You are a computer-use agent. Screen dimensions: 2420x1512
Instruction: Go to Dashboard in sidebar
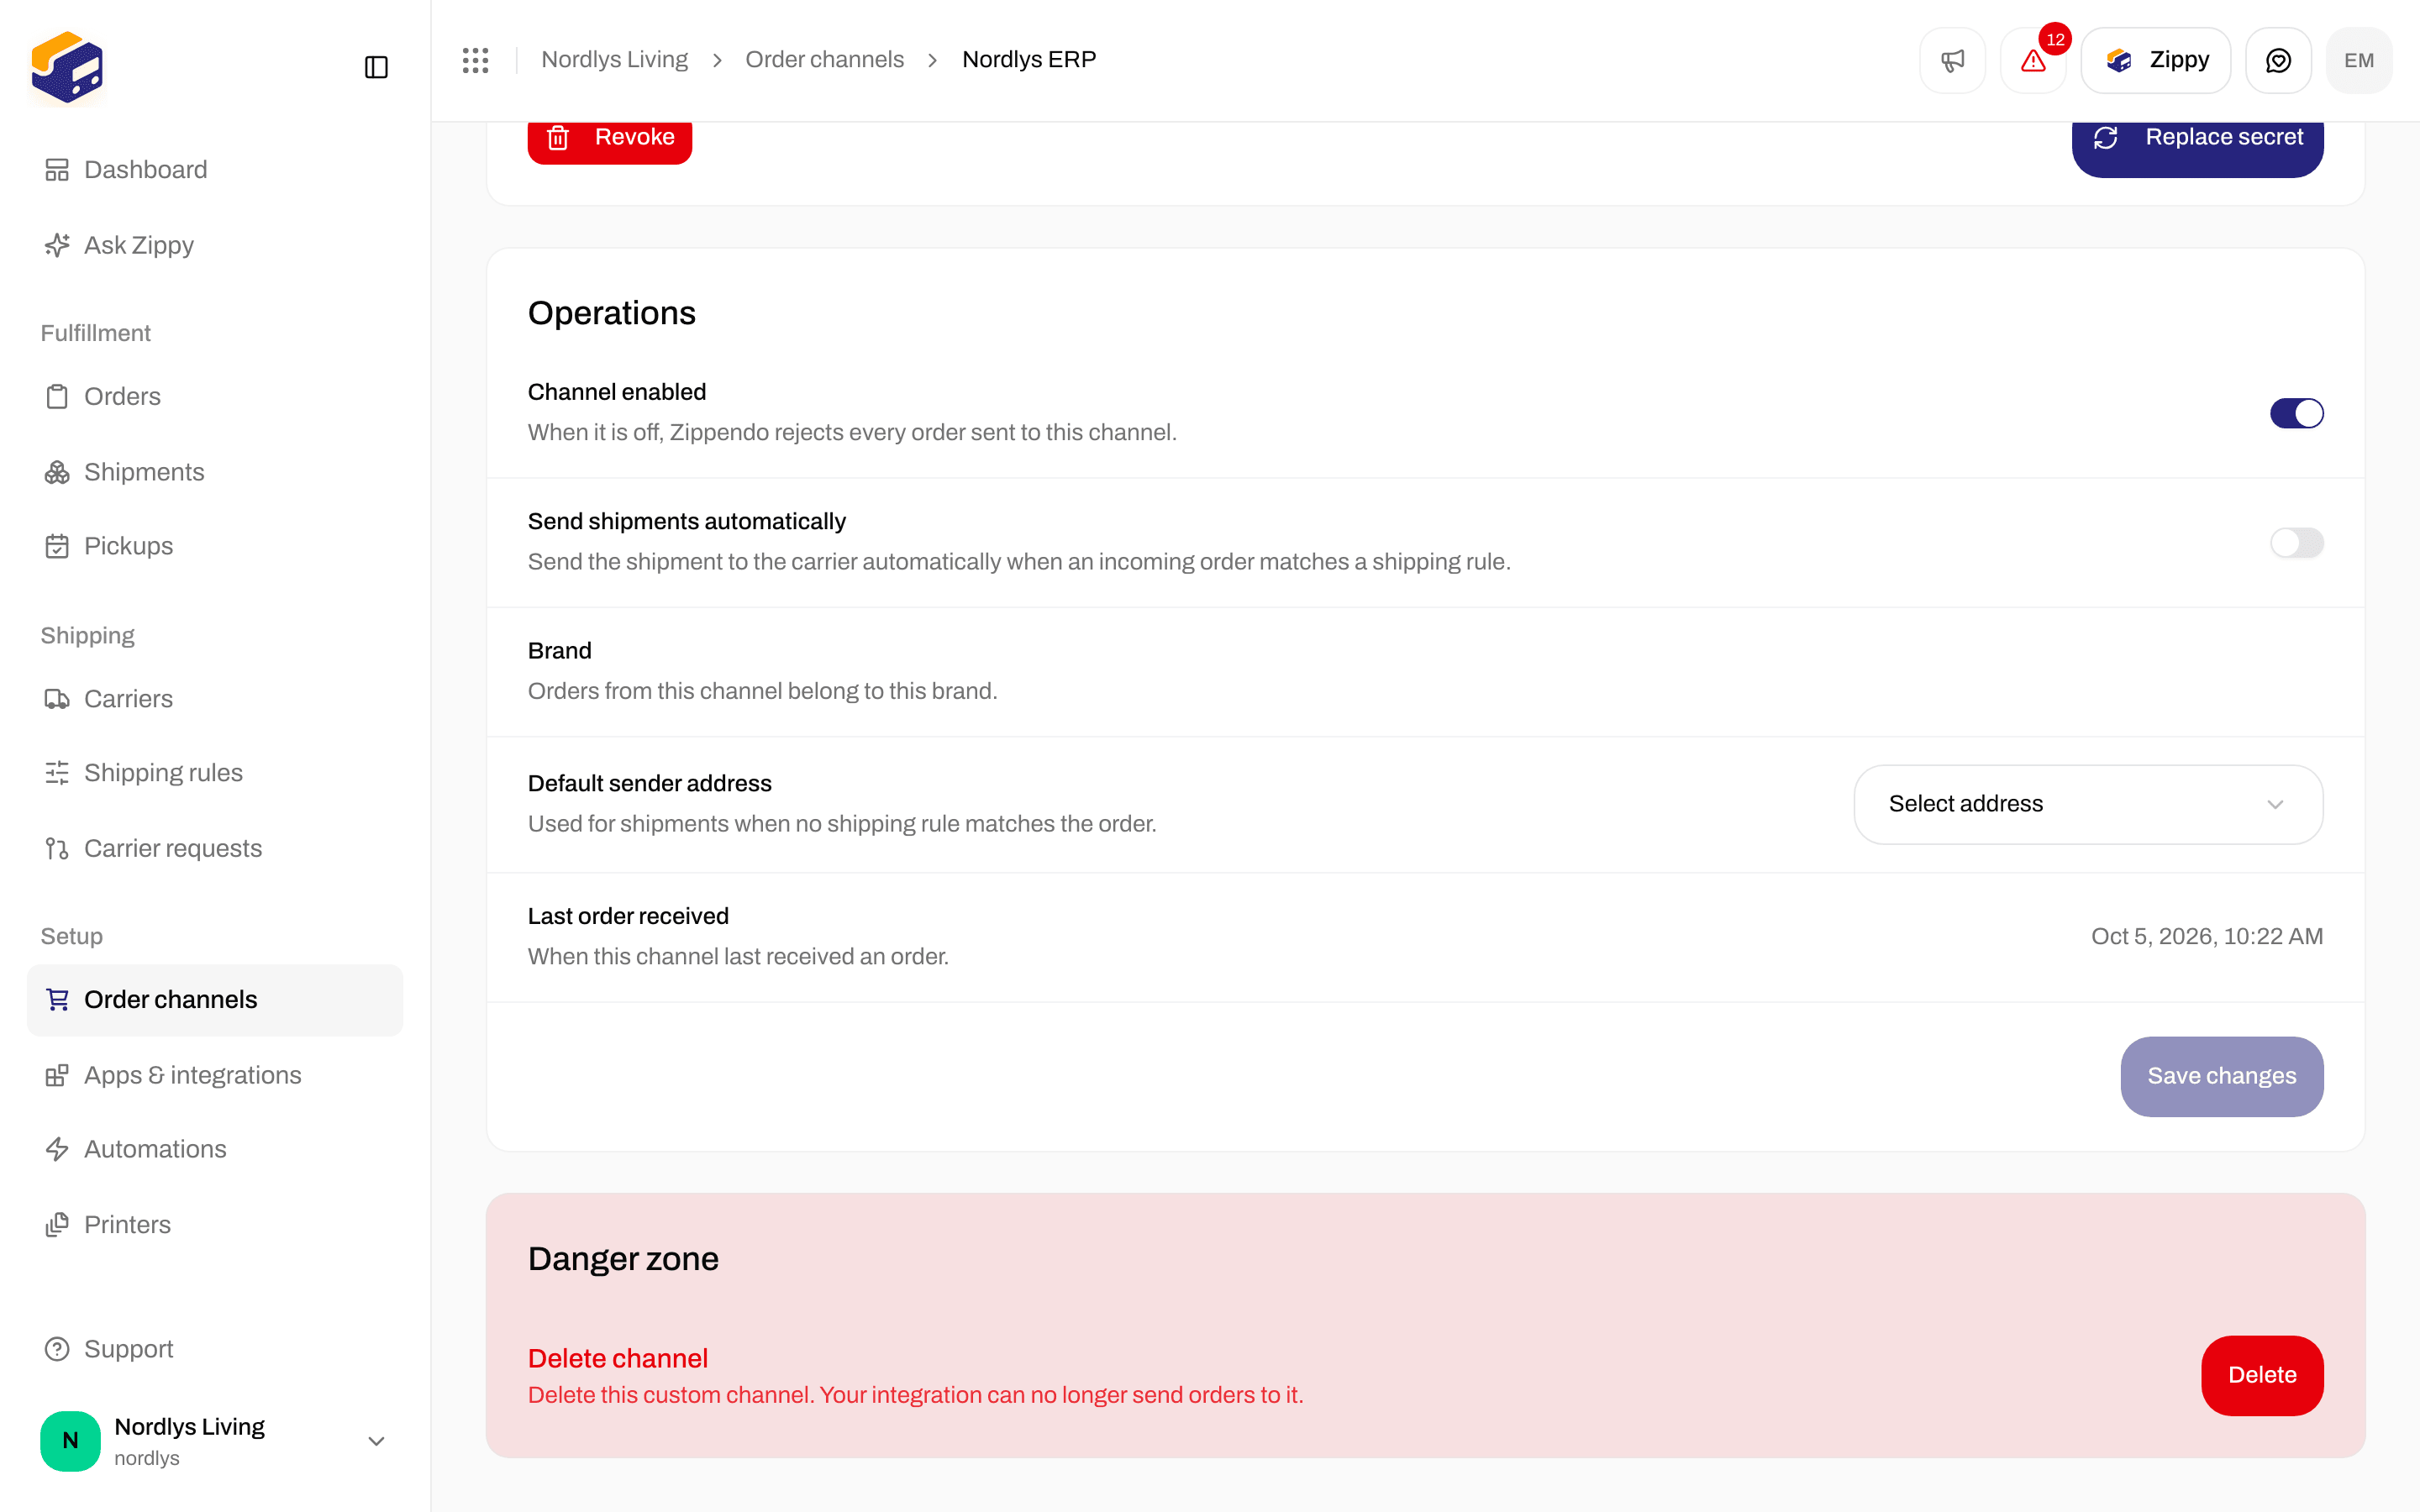(215, 170)
